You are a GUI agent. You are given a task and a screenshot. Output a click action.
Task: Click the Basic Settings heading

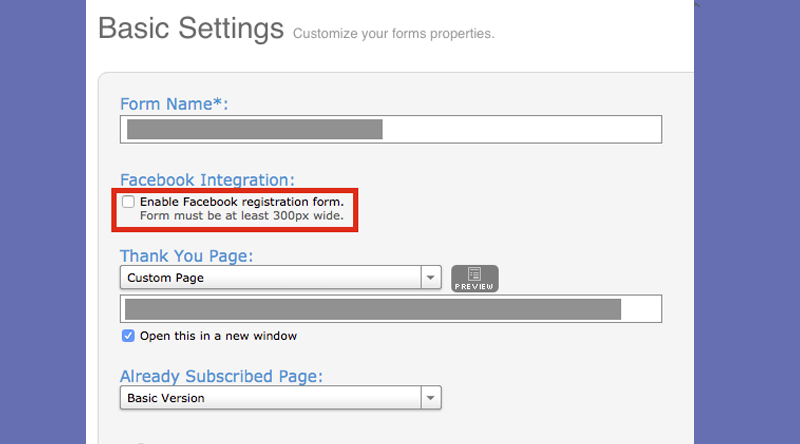pyautogui.click(x=191, y=28)
